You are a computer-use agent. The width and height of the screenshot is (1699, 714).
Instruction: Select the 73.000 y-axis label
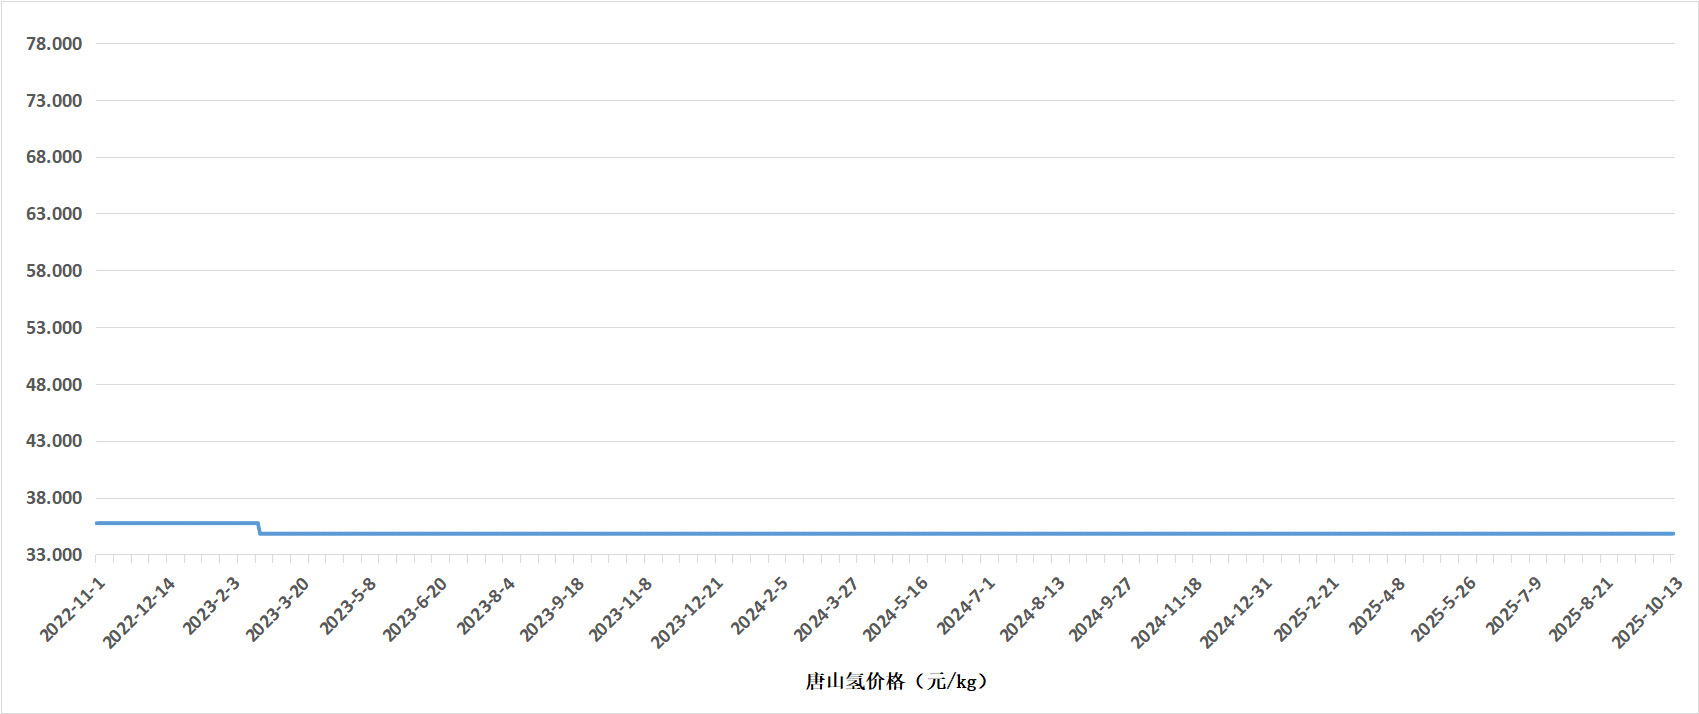54,101
